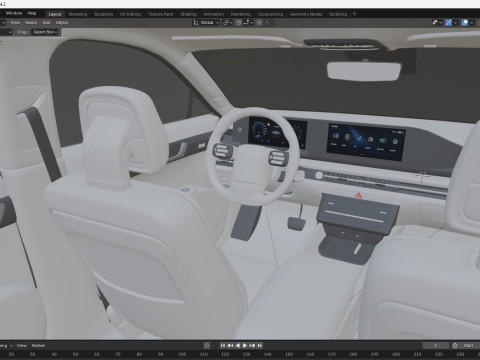The image size is (480, 360).
Task: Open the viewport Add menu
Action: 46,23
